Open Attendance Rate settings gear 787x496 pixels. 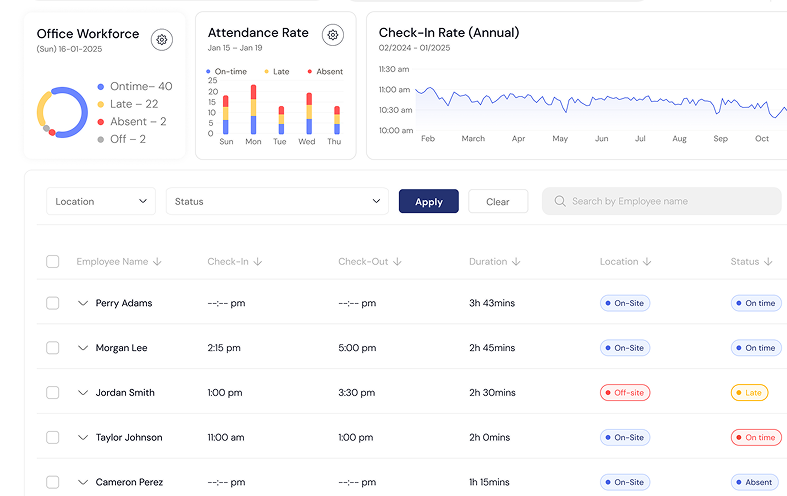(333, 35)
